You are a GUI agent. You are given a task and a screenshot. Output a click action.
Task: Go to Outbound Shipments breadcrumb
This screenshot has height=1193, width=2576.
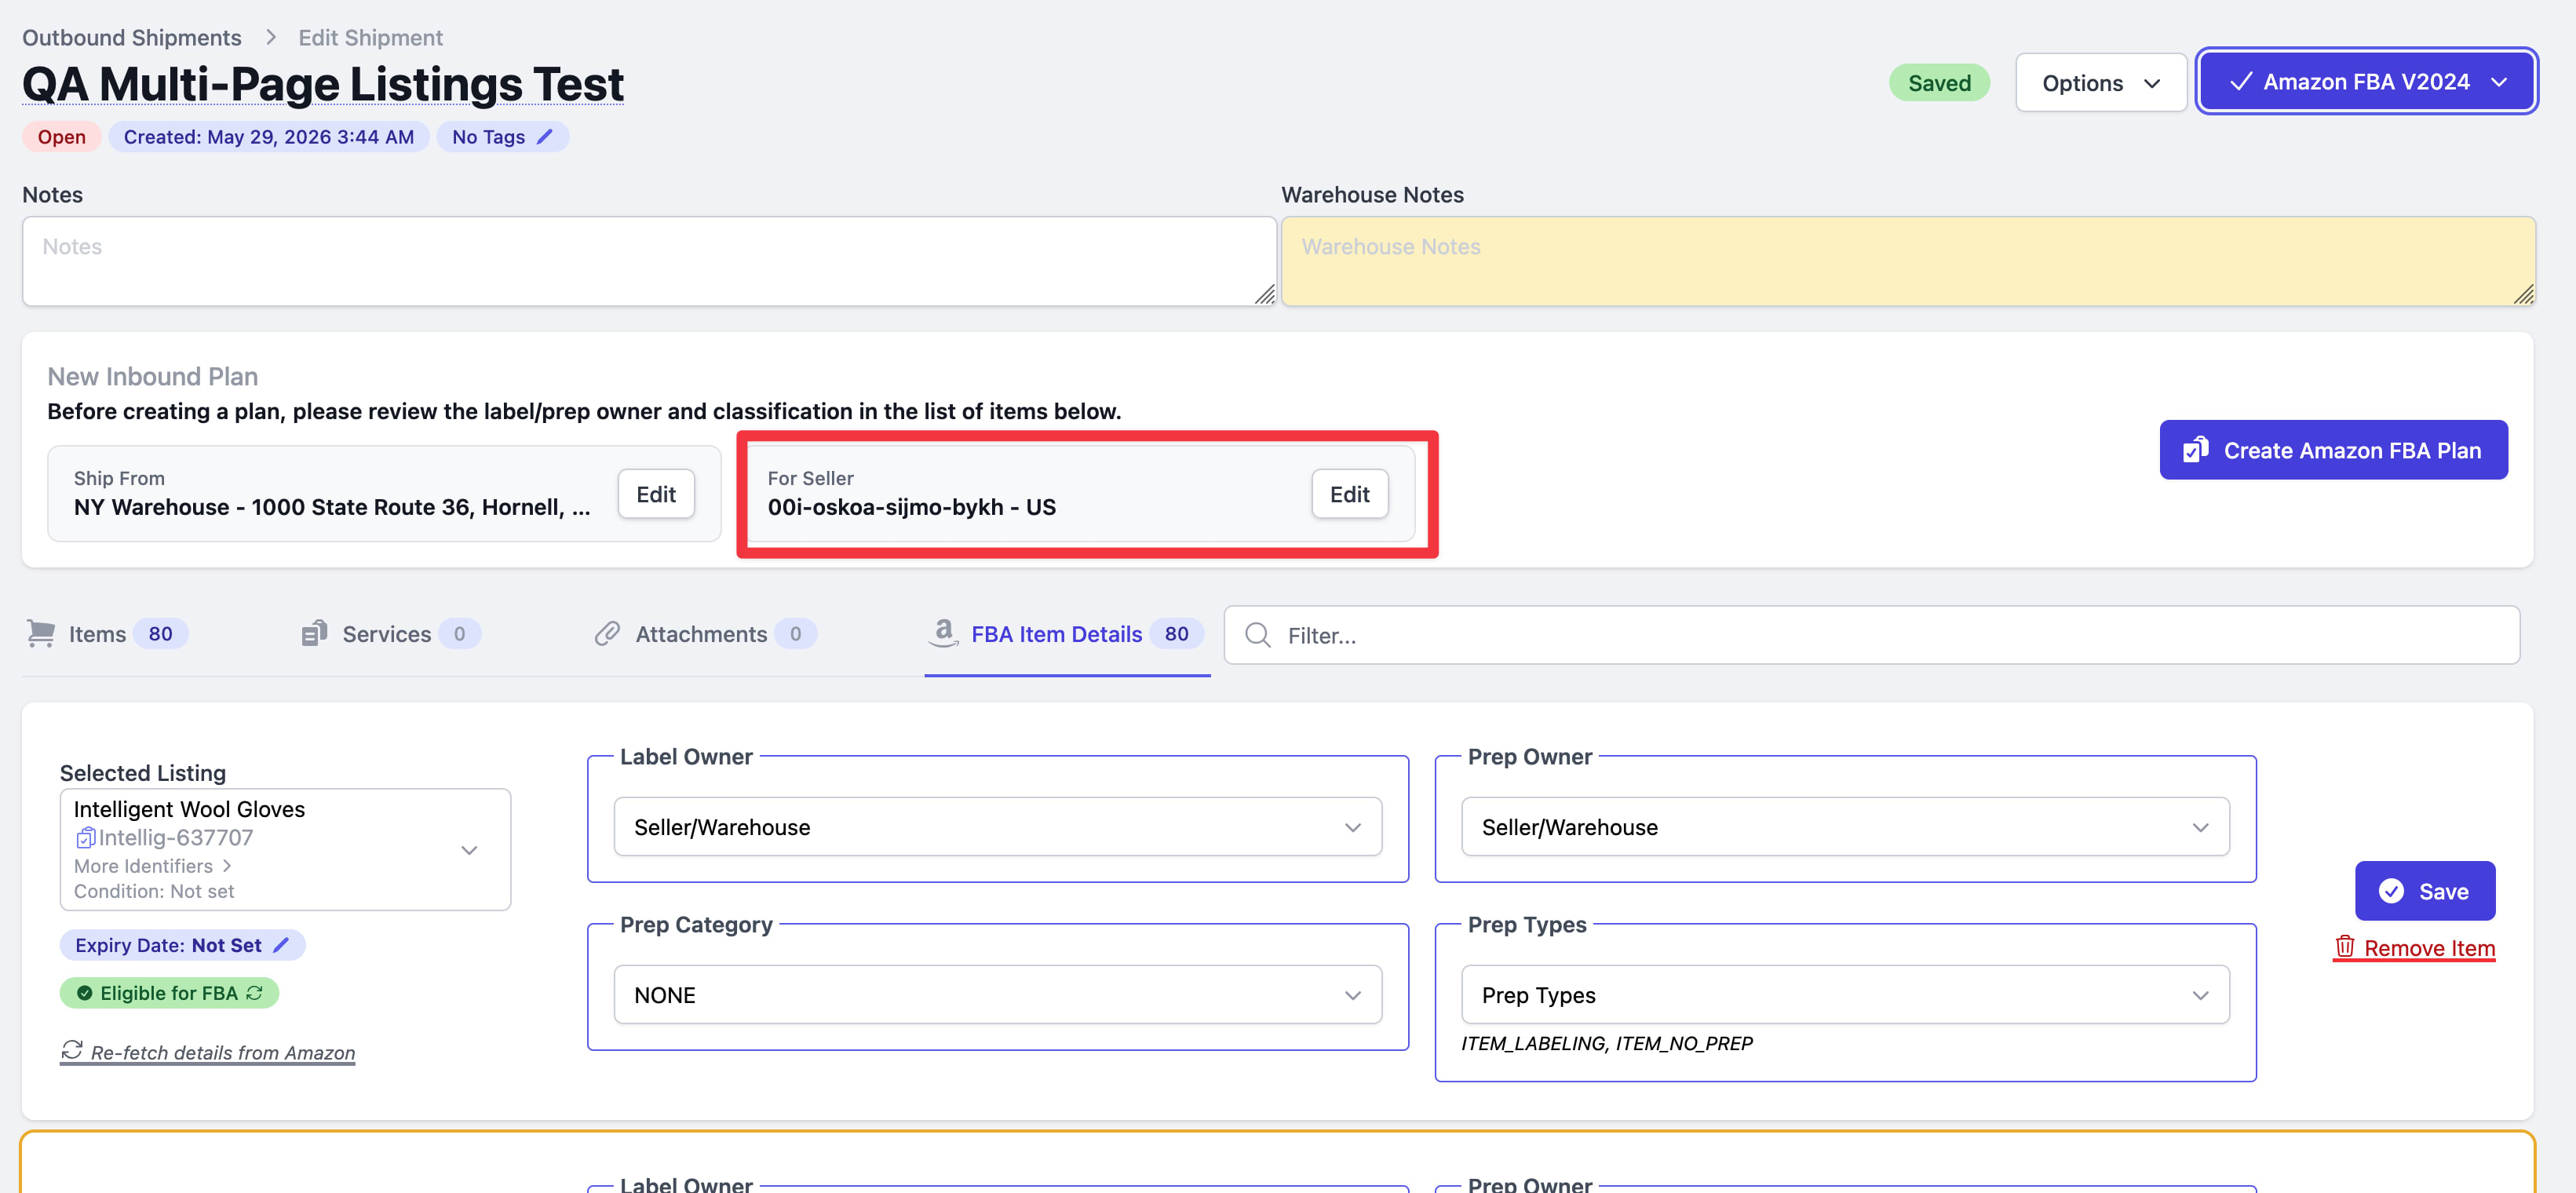pos(132,38)
